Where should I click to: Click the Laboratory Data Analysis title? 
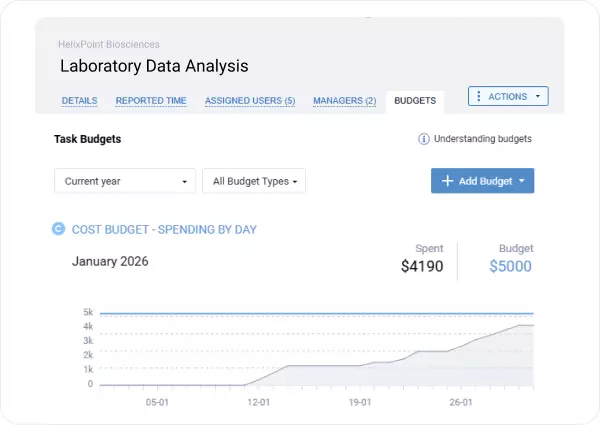click(154, 66)
